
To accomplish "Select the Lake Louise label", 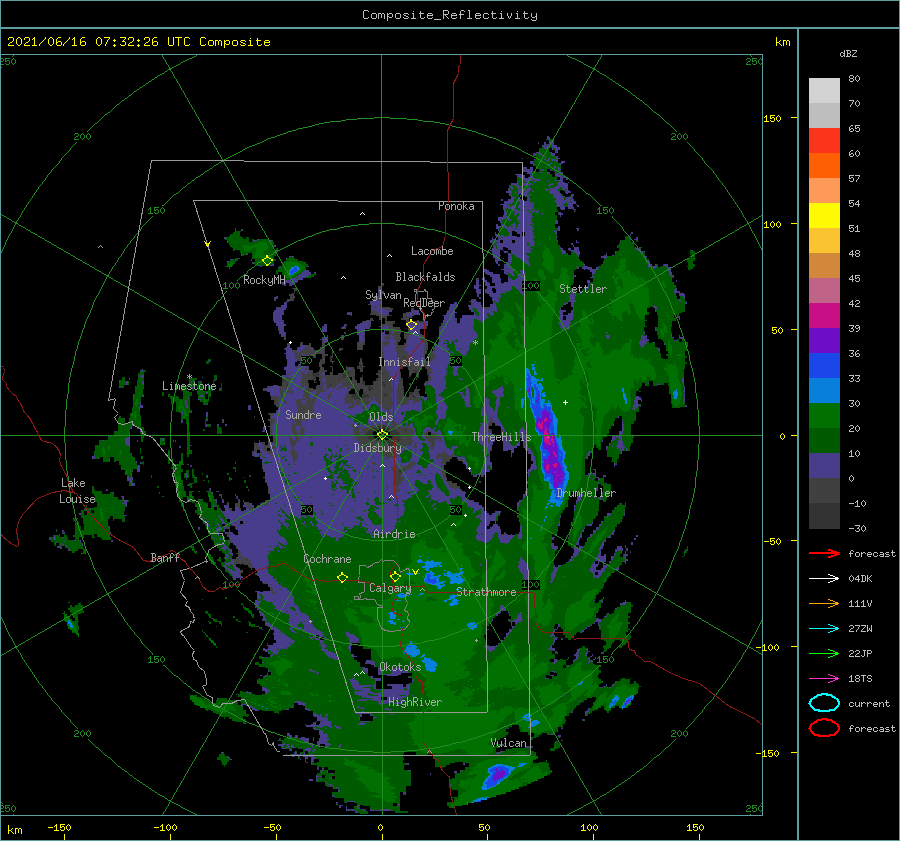I will pyautogui.click(x=77, y=491).
